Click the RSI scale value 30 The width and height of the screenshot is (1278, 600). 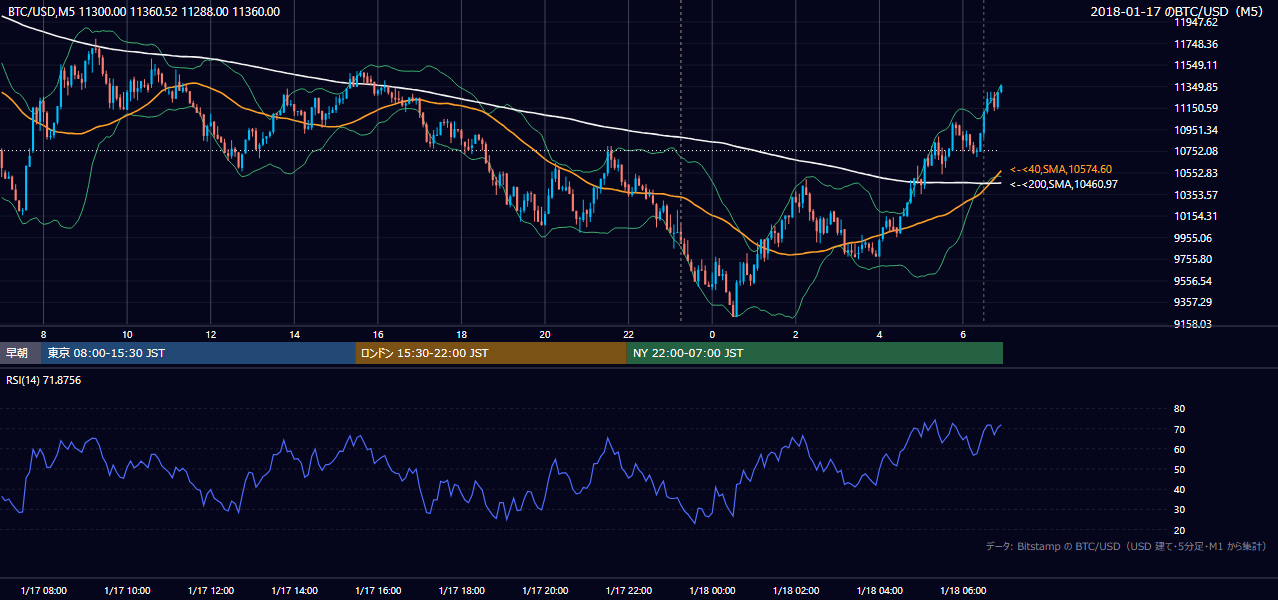pos(1179,510)
